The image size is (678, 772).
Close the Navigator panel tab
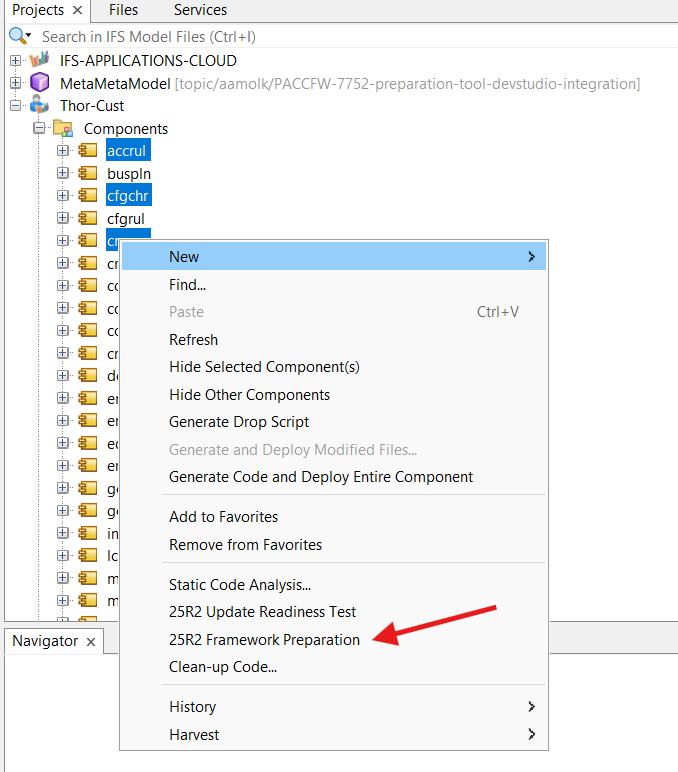tap(91, 642)
